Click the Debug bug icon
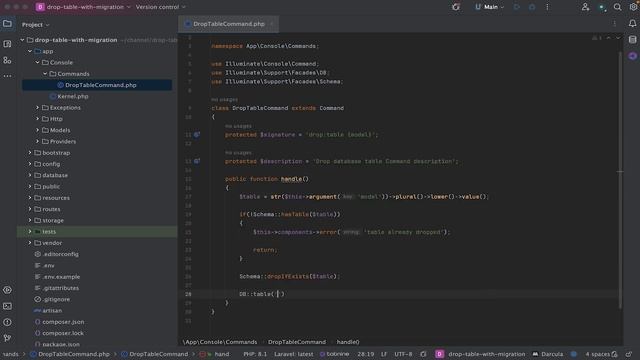 pos(532,7)
